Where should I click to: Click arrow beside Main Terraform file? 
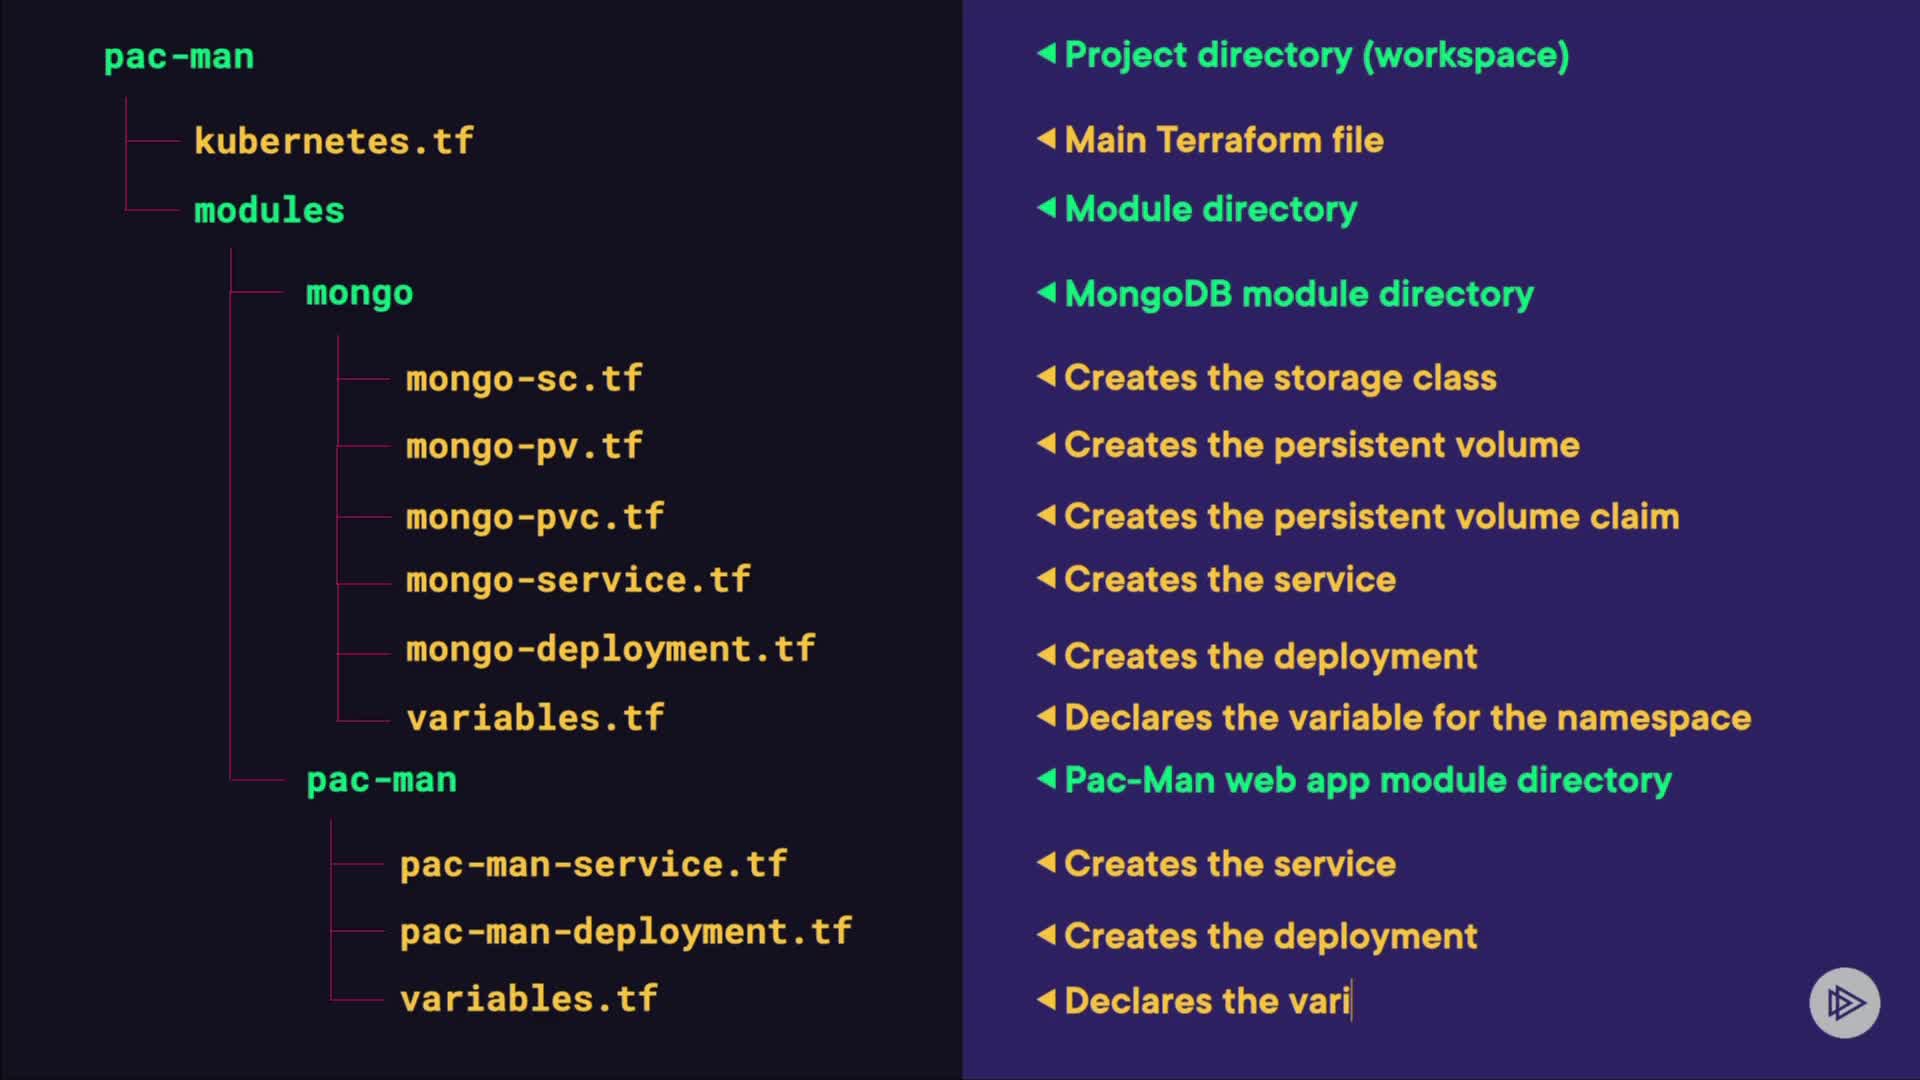(x=1046, y=139)
